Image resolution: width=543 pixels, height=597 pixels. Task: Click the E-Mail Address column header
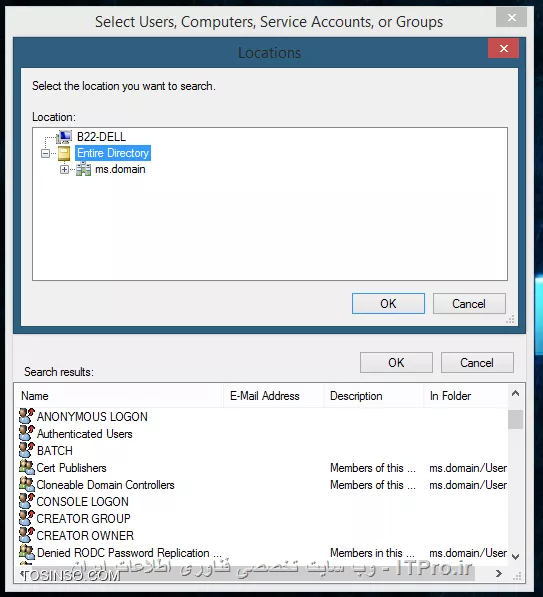pyautogui.click(x=273, y=396)
